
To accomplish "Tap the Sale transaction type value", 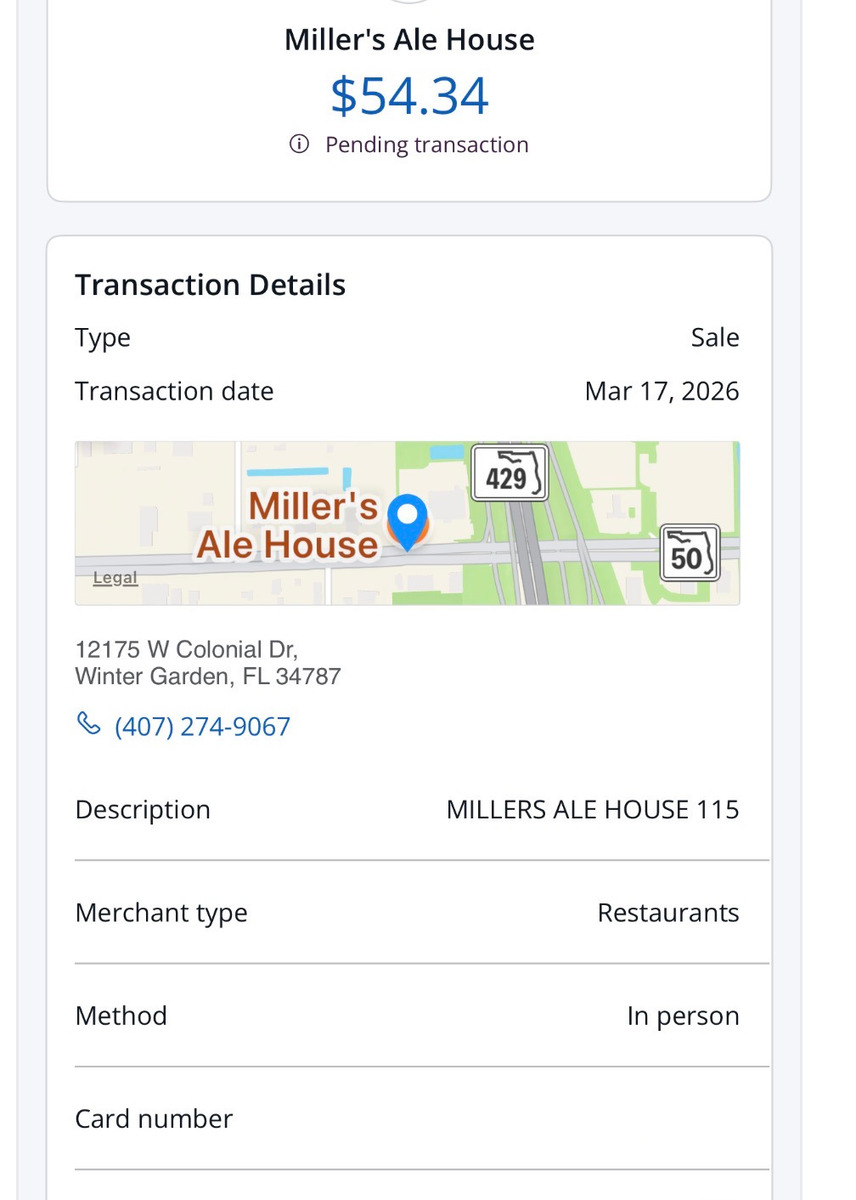I will (714, 338).
